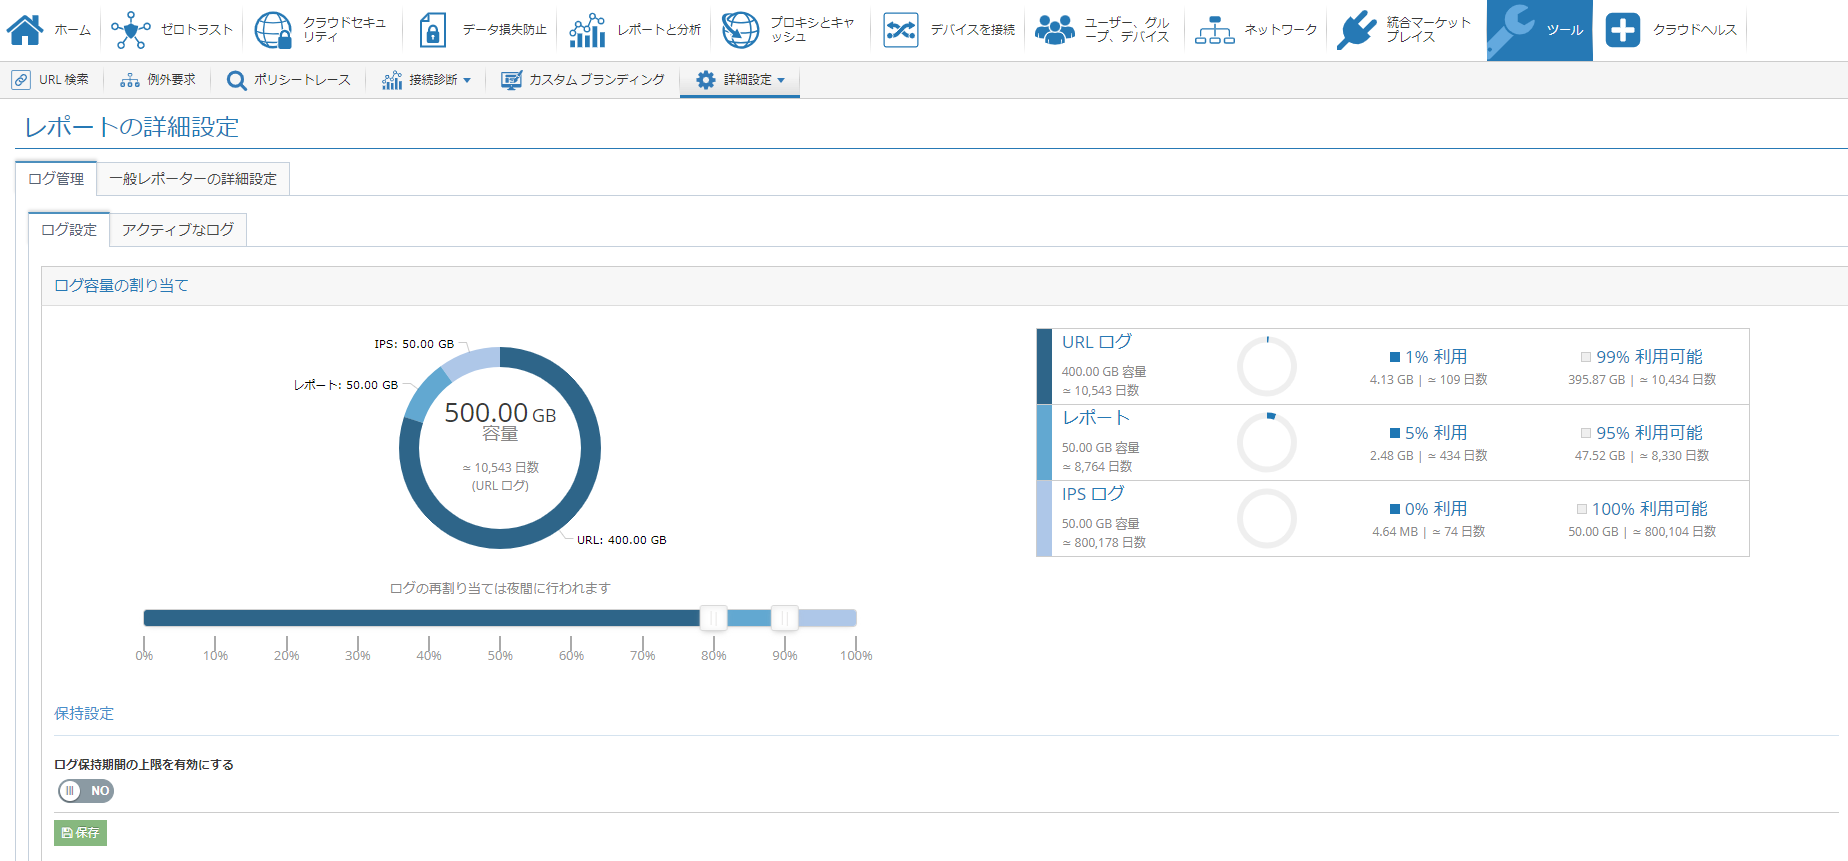
Task: Open the クラウドヘルス plus icon
Action: click(x=1622, y=30)
